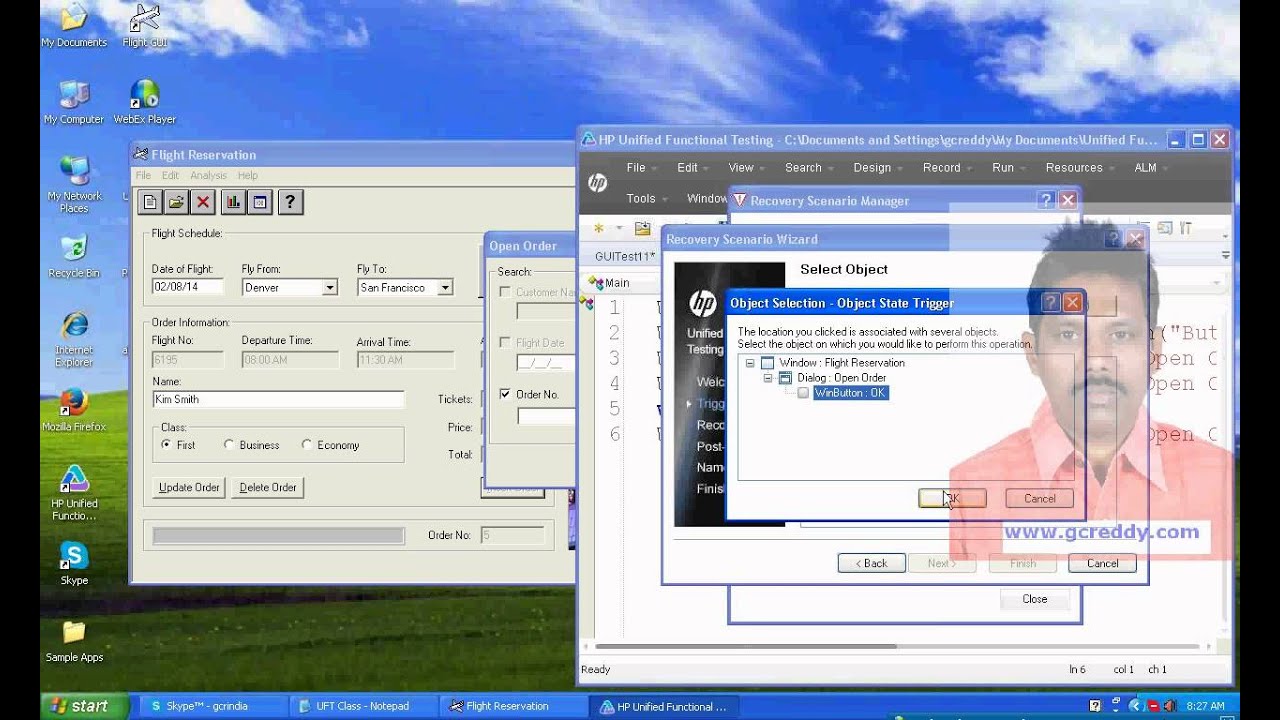1280x720 pixels.
Task: Open the Graph chart icon in Flight Reservation
Action: pos(233,202)
